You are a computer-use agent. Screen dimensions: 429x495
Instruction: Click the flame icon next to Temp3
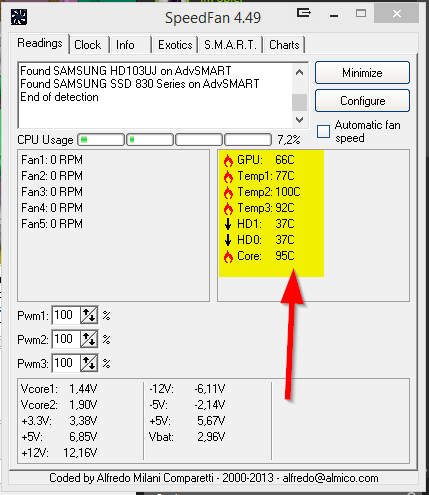click(x=228, y=208)
